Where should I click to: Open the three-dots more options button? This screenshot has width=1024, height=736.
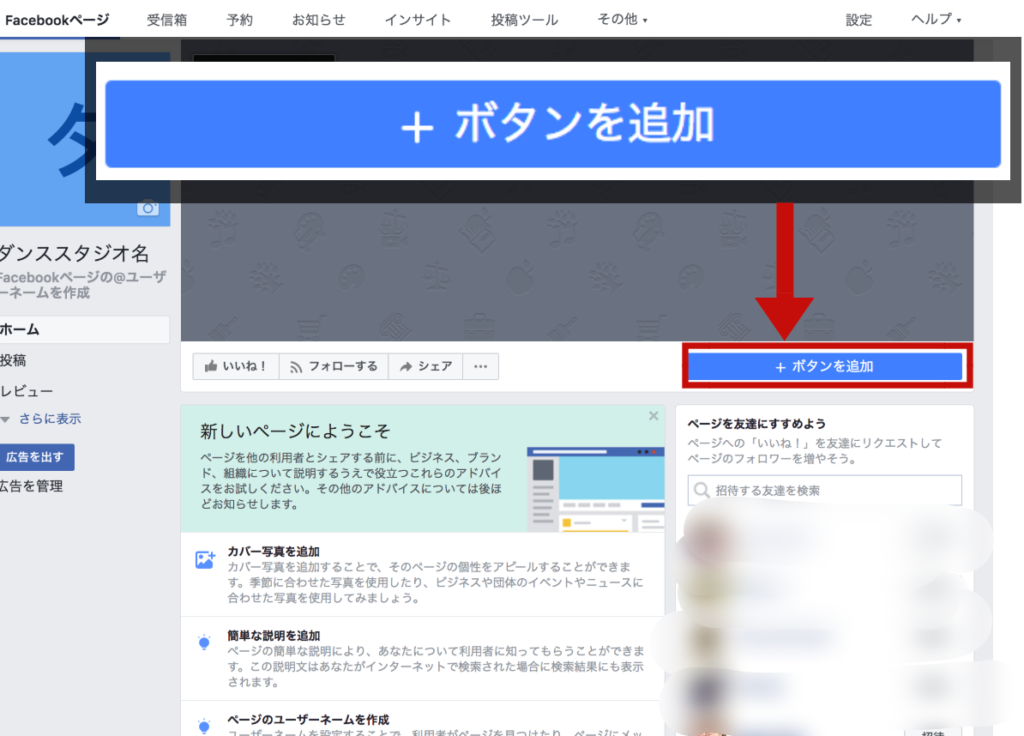(481, 366)
